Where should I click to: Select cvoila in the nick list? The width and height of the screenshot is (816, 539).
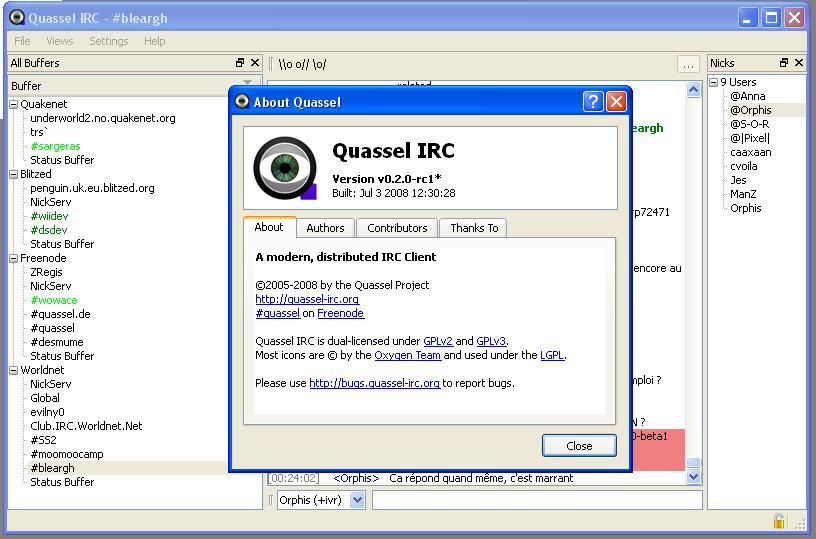coord(744,166)
